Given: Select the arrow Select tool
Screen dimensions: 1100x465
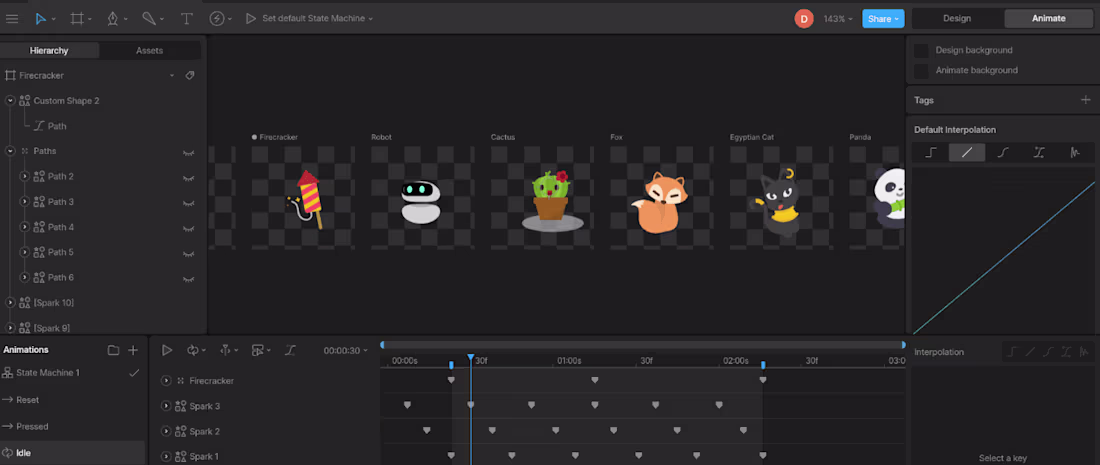Looking at the screenshot, I should [41, 19].
